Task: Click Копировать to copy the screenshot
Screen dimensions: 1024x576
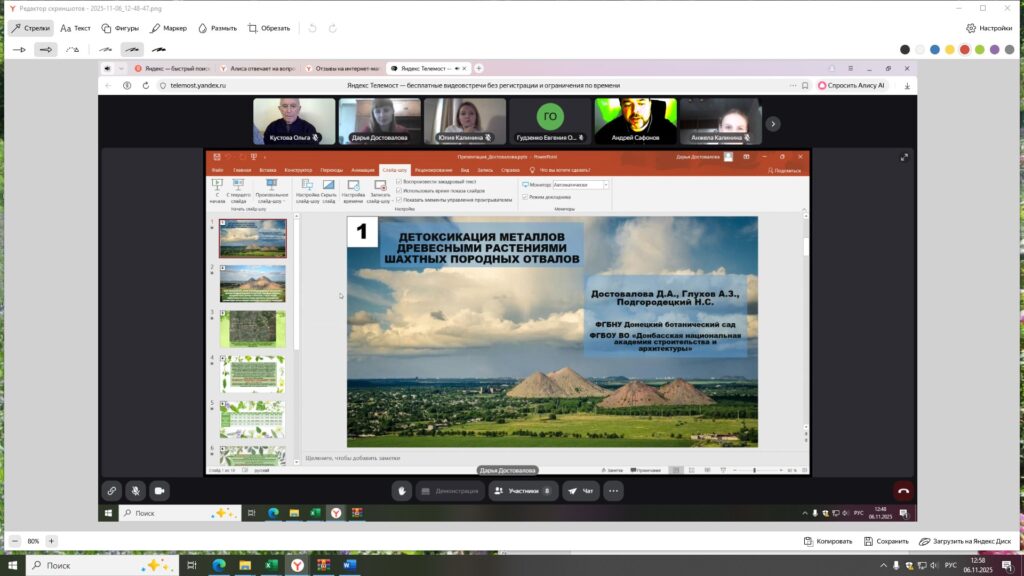Action: click(x=827, y=541)
